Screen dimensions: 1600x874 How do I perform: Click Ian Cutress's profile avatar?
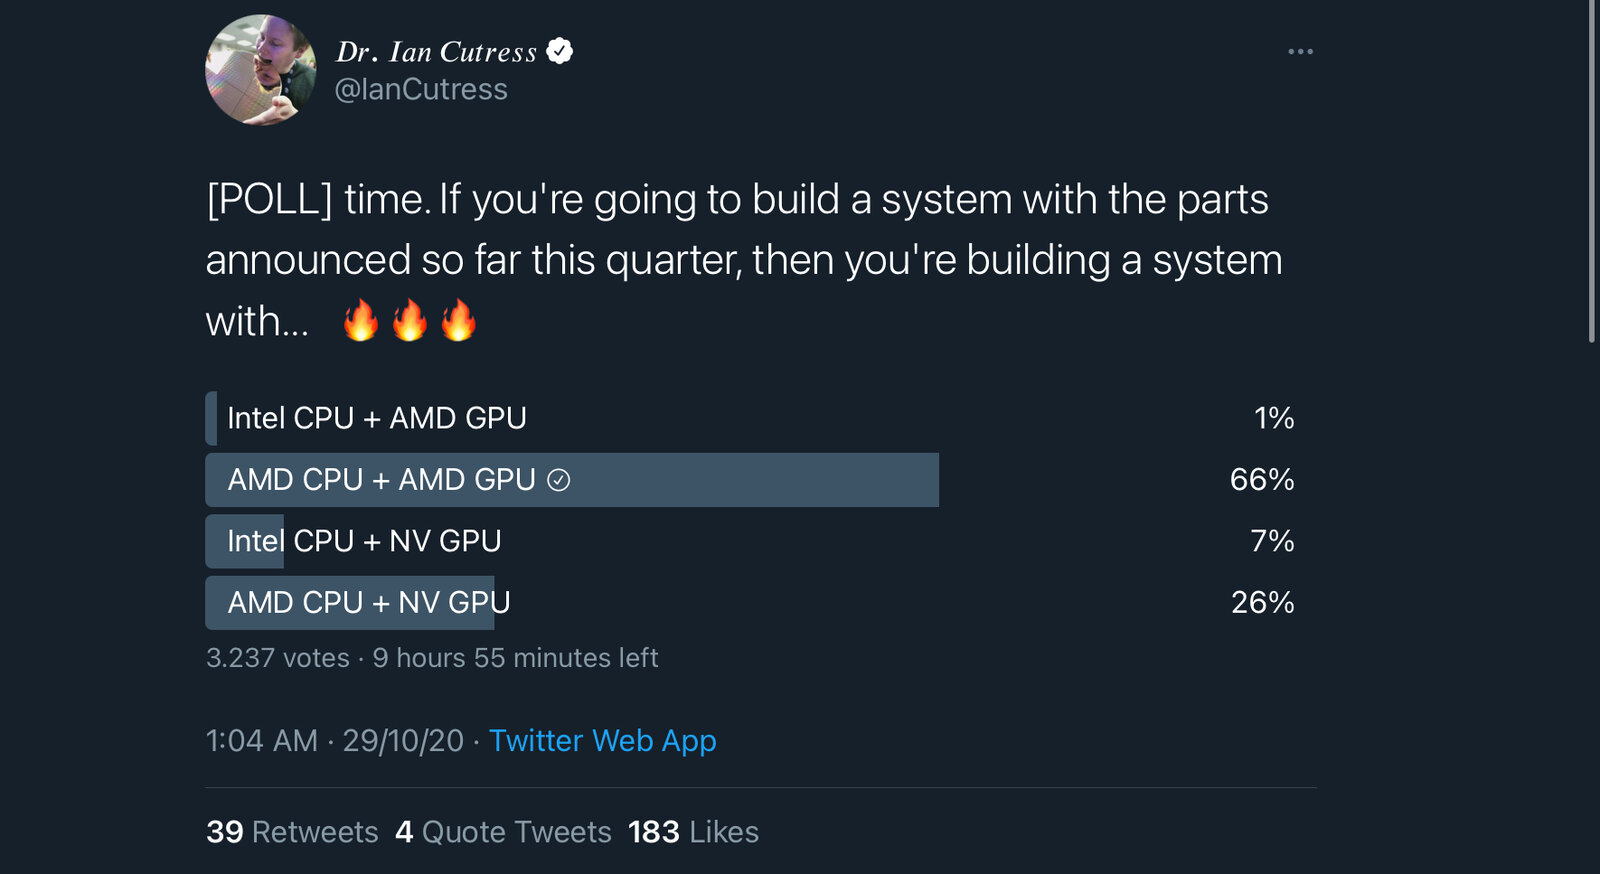(261, 70)
